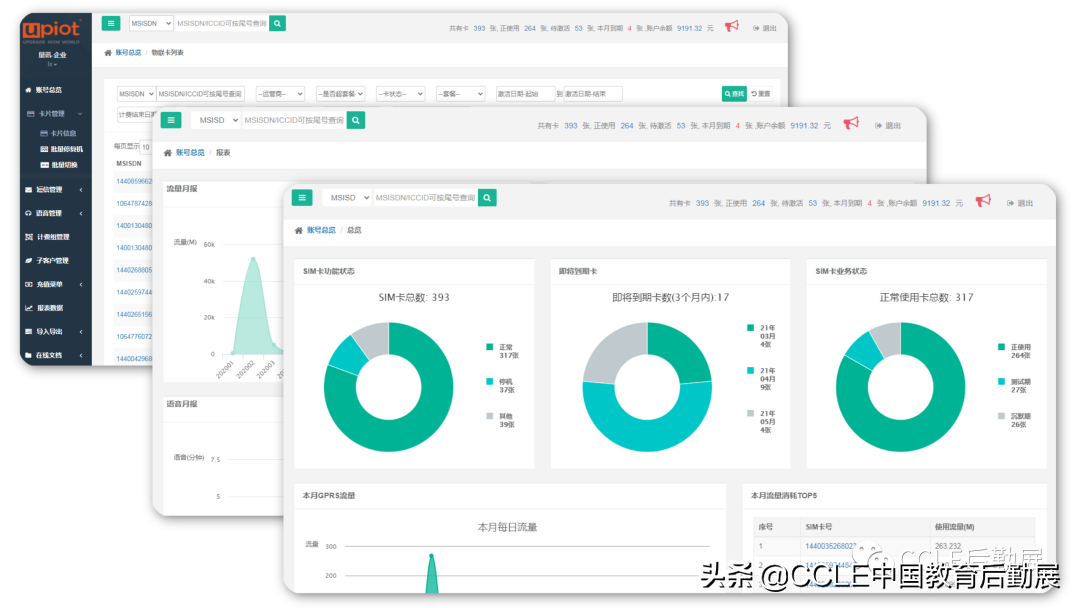Click the chart icon for 报表数据
Viewport: 1080px width, 608px height.
[x=28, y=308]
